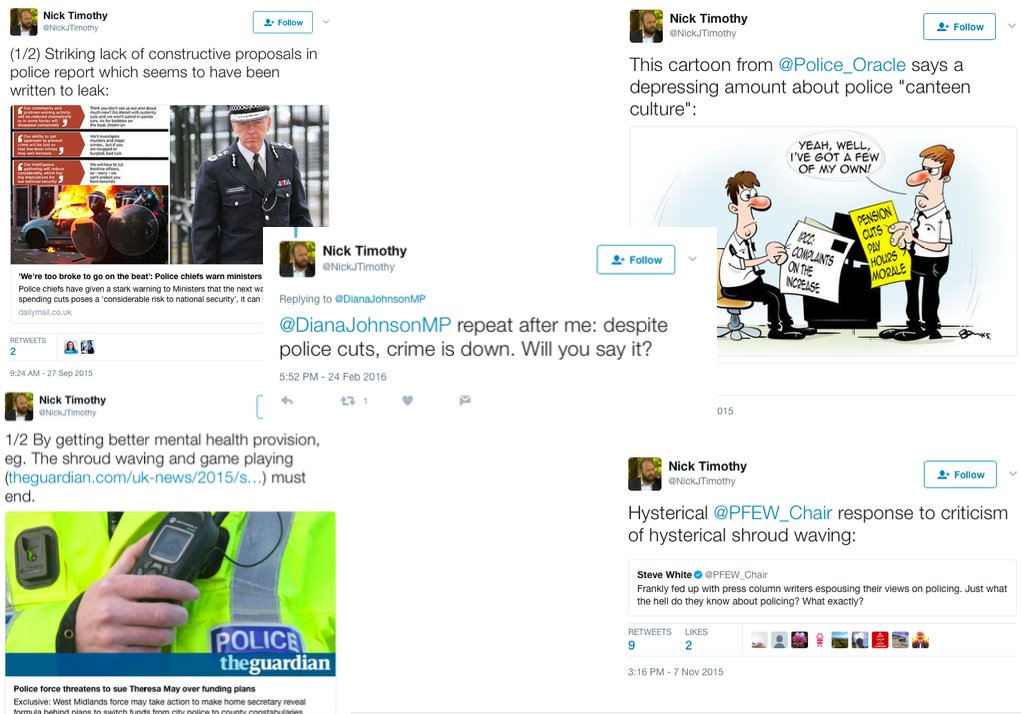
Task: Follow Nick Timothy from the 'Hysterical' tweet
Action: [x=960, y=474]
